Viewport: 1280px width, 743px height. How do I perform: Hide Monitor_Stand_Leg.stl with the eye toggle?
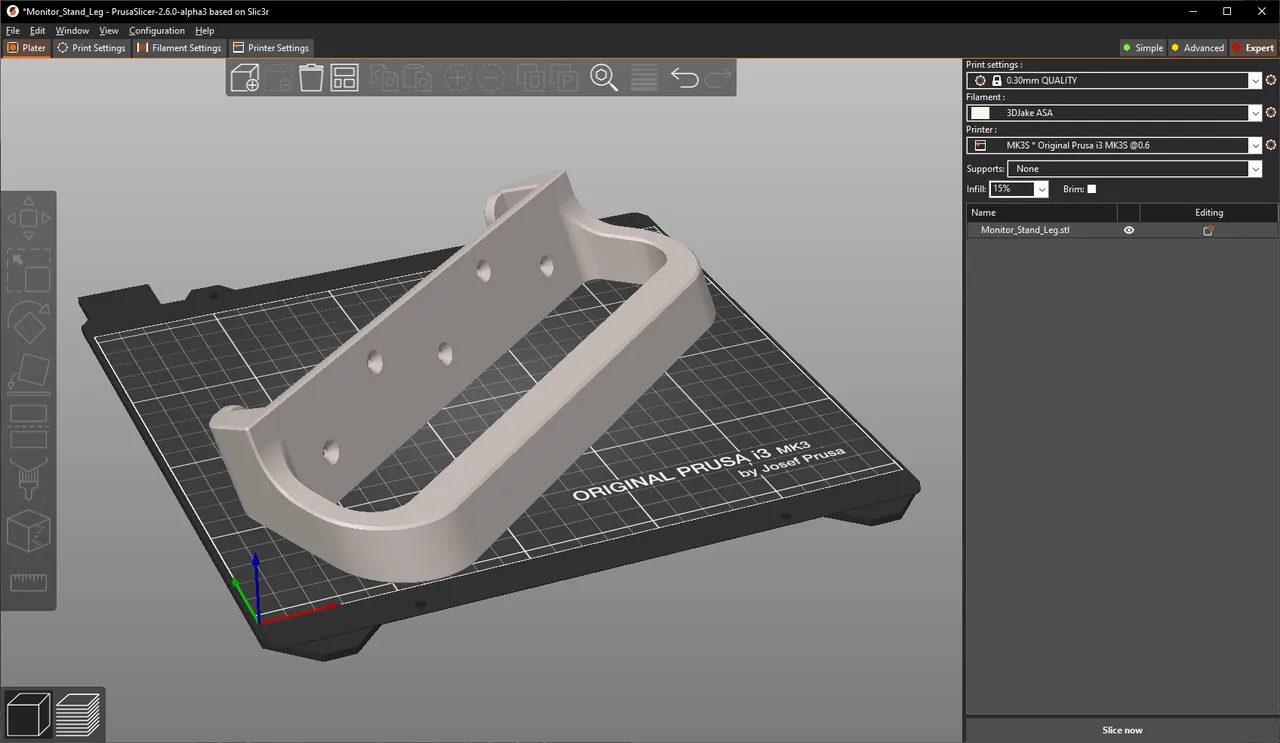tap(1128, 229)
